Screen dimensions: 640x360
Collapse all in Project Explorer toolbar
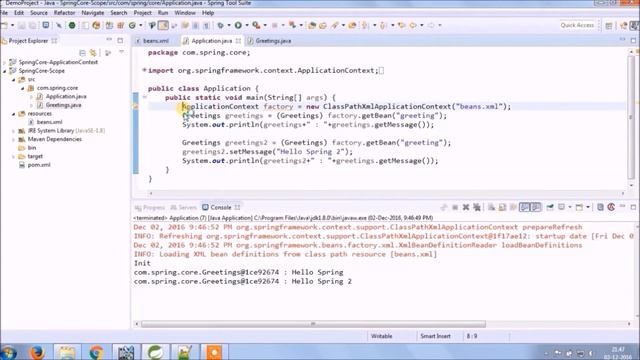coord(82,53)
